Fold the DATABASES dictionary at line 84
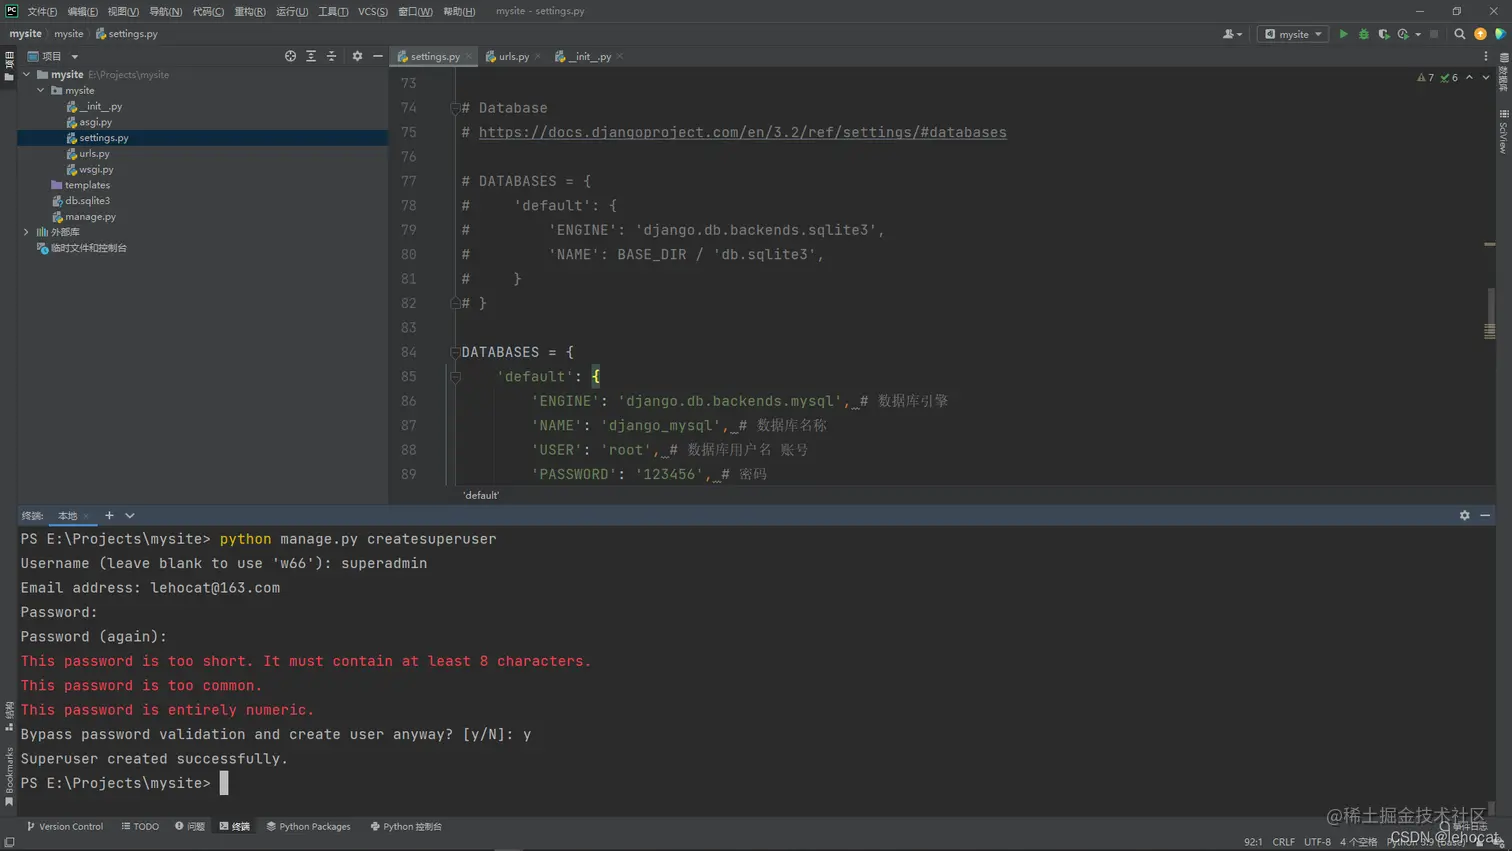 [x=455, y=352]
